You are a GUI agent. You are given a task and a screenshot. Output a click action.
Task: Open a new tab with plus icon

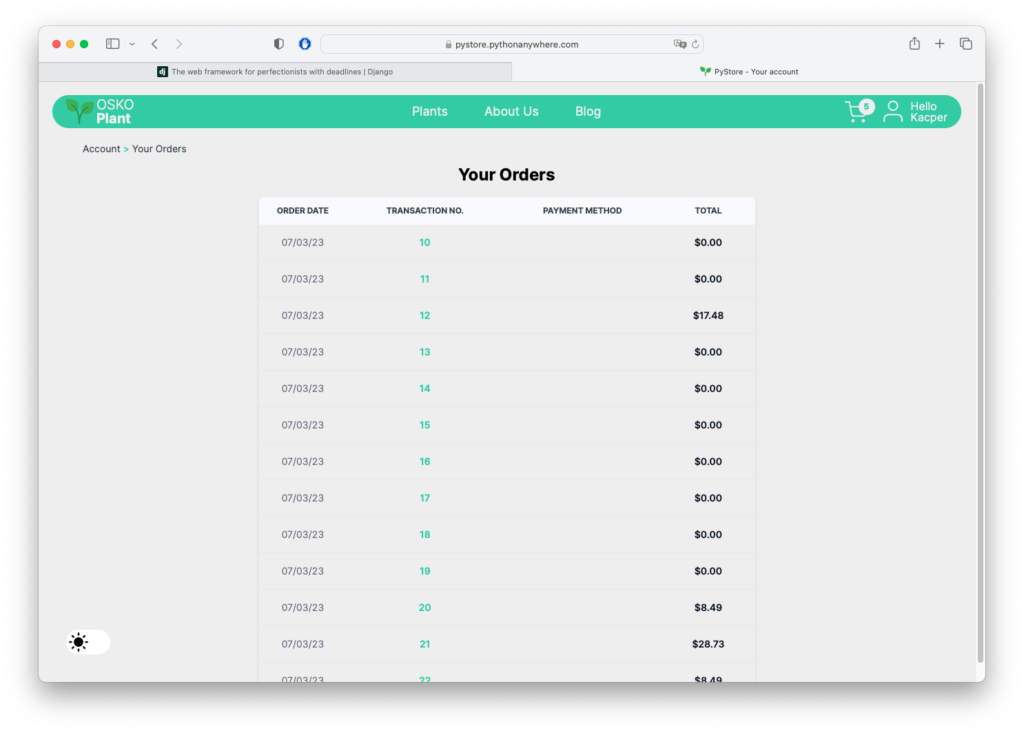[940, 44]
